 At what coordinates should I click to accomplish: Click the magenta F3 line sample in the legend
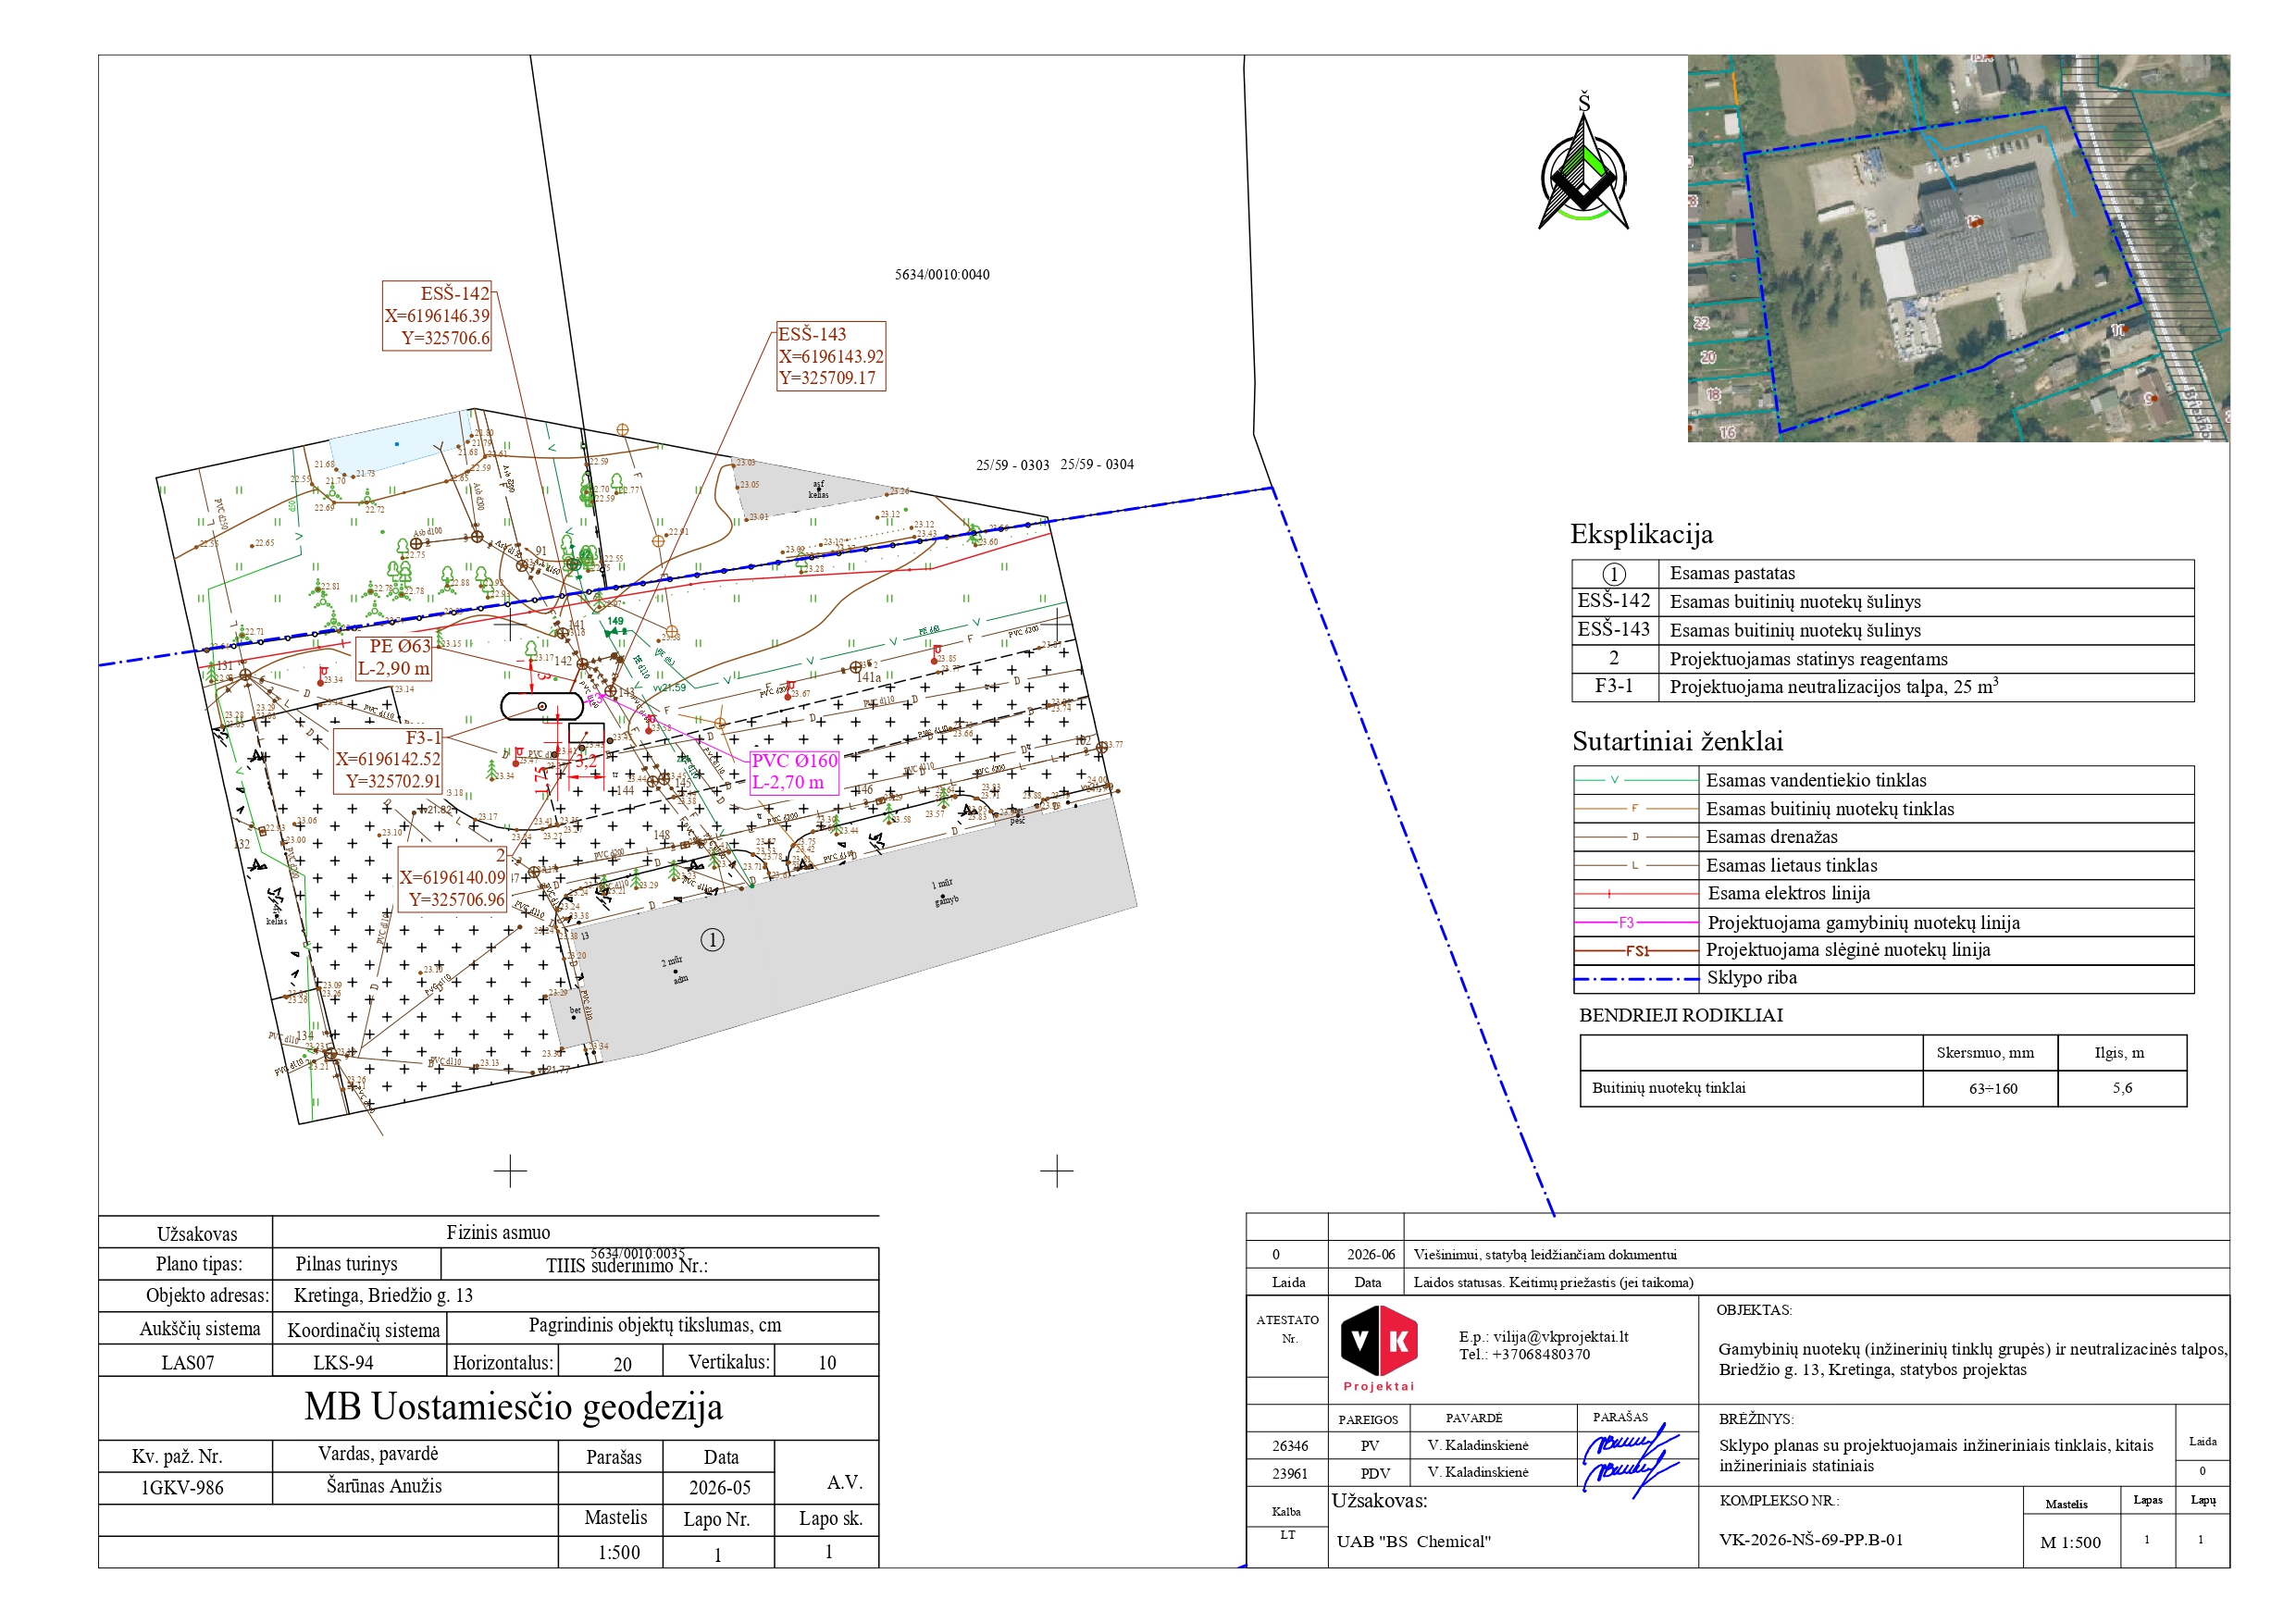[x=1636, y=923]
